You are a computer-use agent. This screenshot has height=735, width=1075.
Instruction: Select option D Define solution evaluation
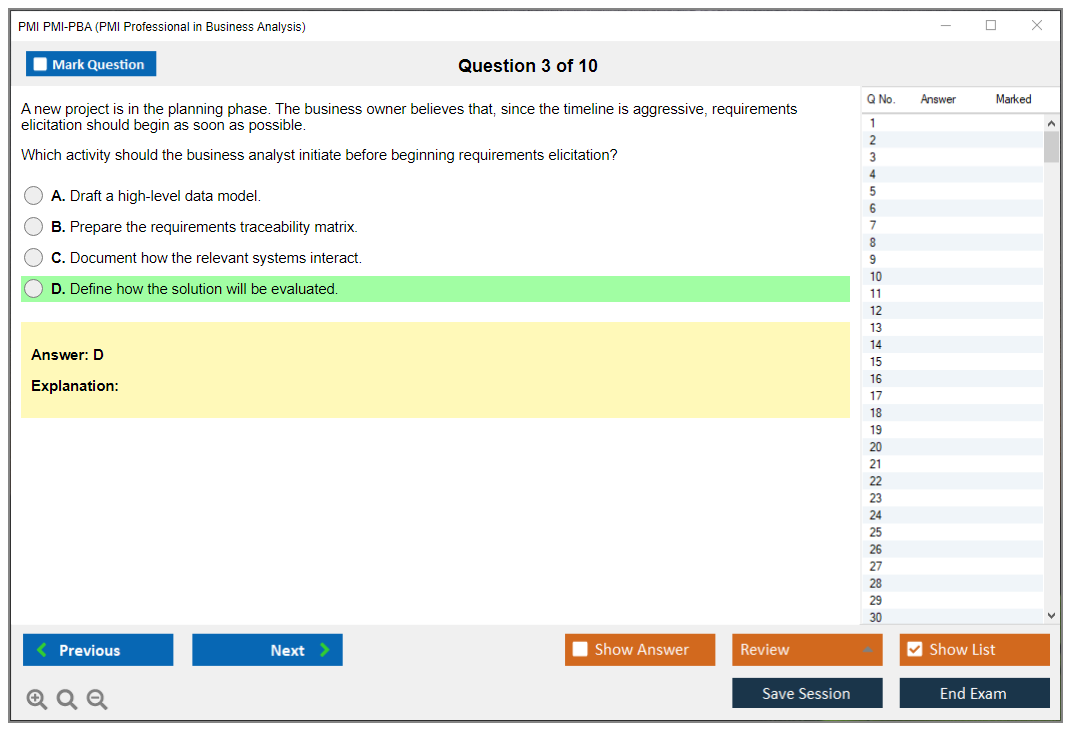34,289
